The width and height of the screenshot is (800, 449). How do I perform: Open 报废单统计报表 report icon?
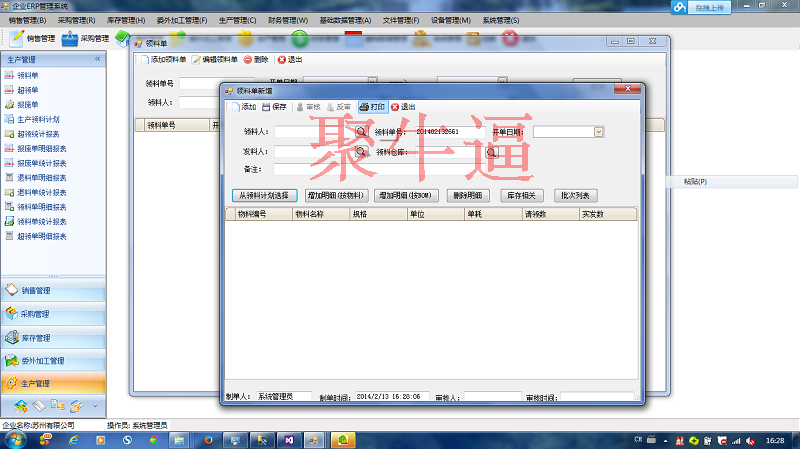pyautogui.click(x=9, y=163)
